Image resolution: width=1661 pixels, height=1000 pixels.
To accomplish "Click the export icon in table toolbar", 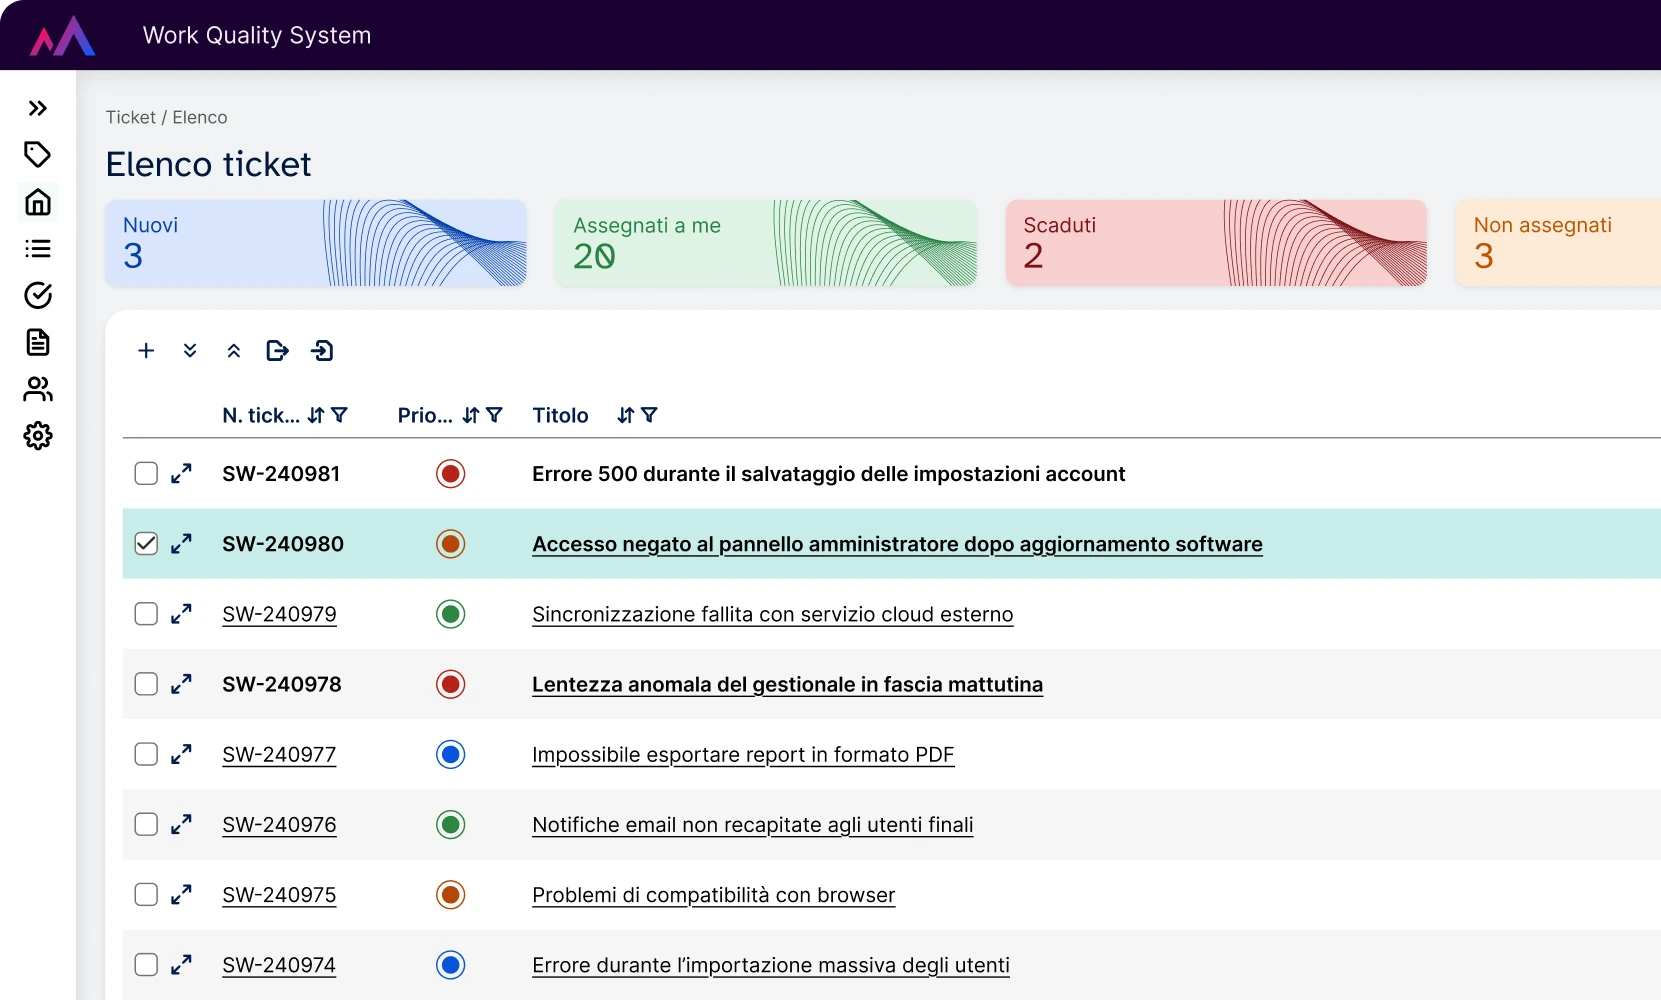I will pos(277,351).
